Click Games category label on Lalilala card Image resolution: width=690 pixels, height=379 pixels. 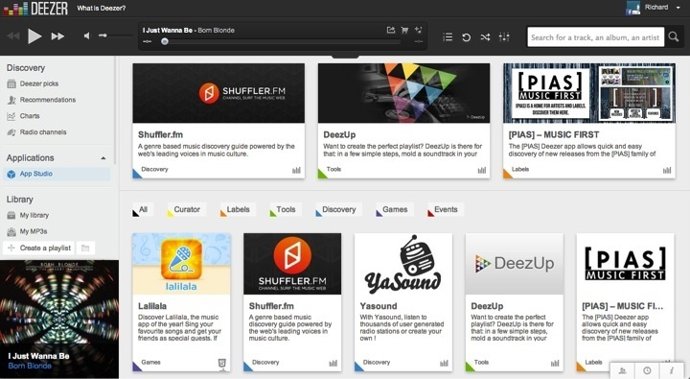(x=151, y=362)
